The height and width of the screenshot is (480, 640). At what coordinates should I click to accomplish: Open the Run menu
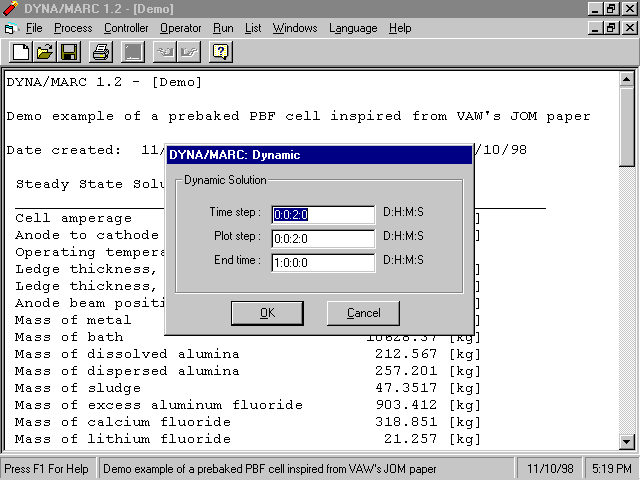223,28
